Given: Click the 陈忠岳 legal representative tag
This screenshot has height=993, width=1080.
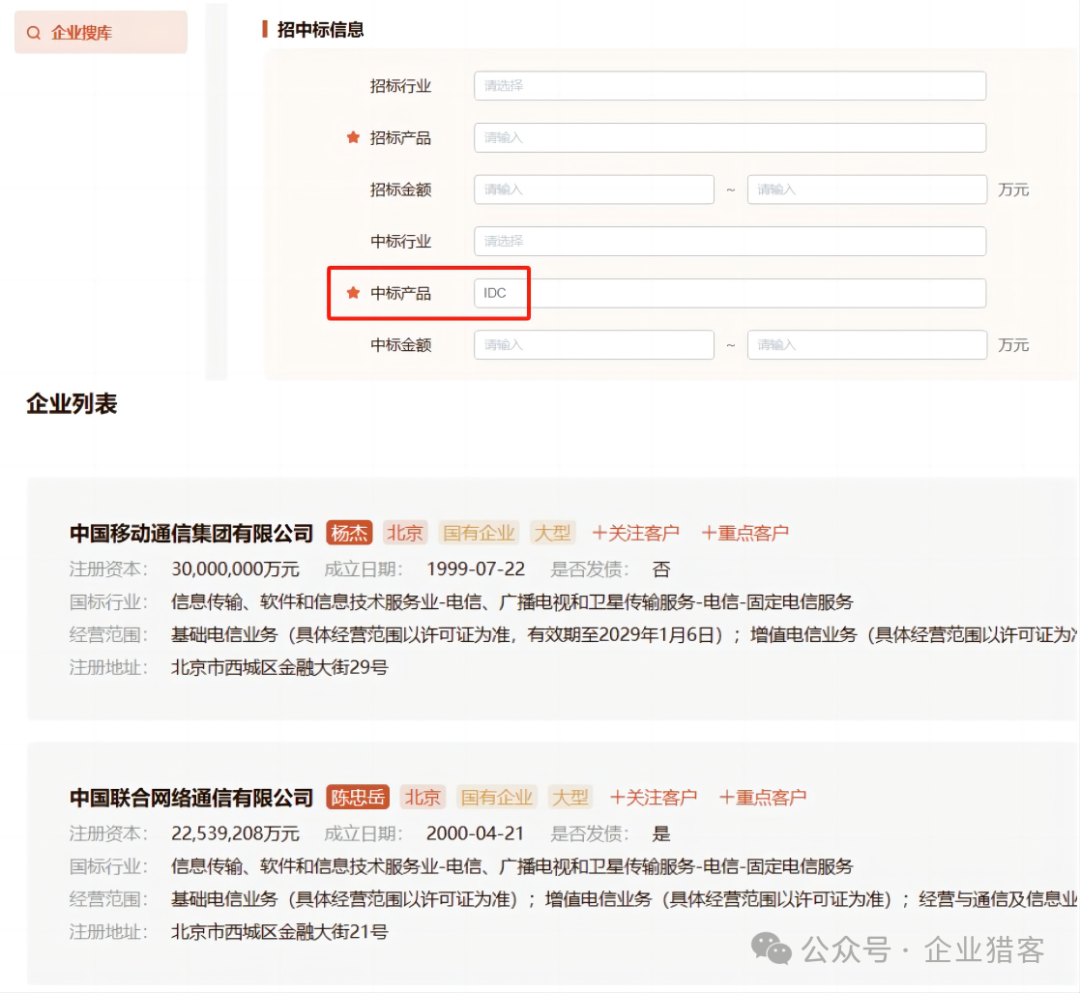Looking at the screenshot, I should point(357,797).
